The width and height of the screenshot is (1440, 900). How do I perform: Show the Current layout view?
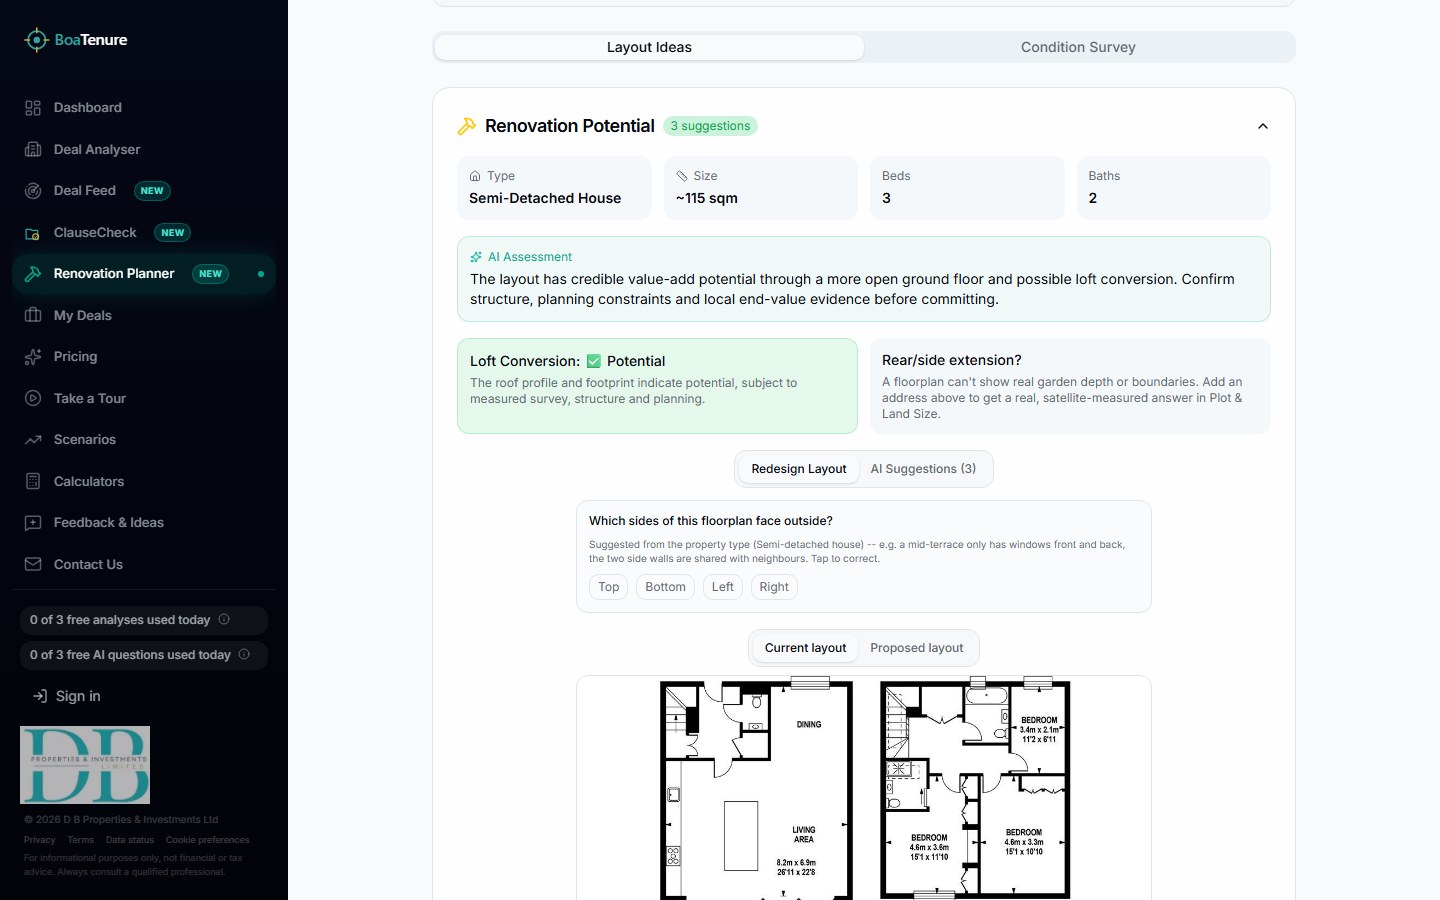(x=805, y=648)
